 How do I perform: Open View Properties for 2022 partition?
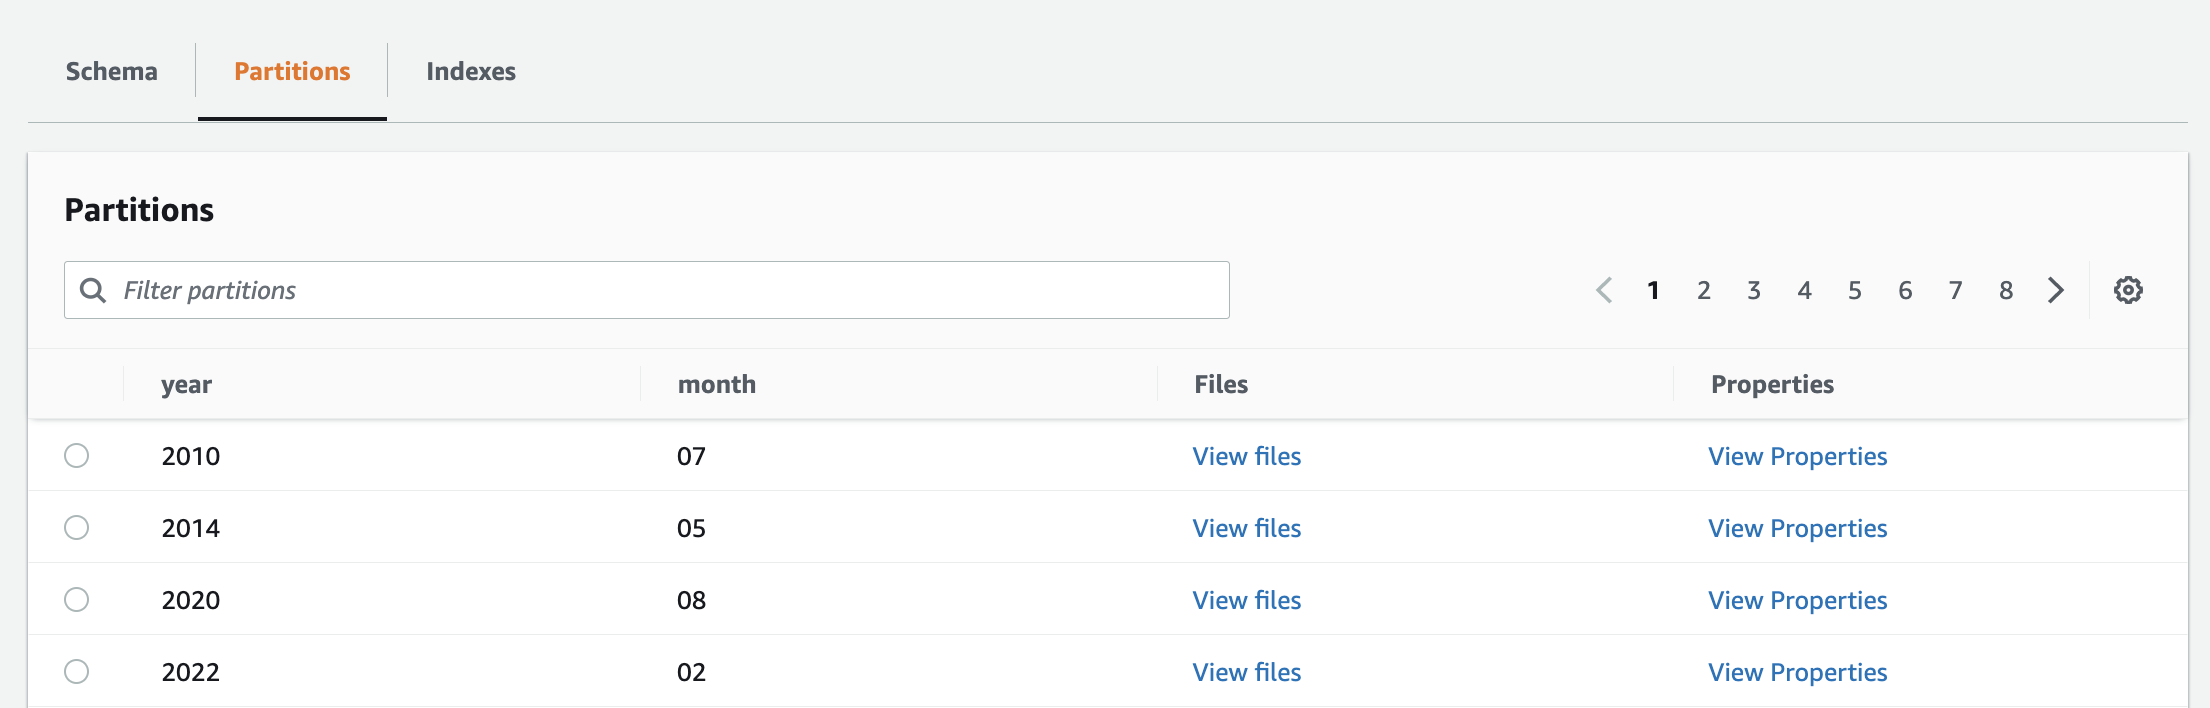1797,672
